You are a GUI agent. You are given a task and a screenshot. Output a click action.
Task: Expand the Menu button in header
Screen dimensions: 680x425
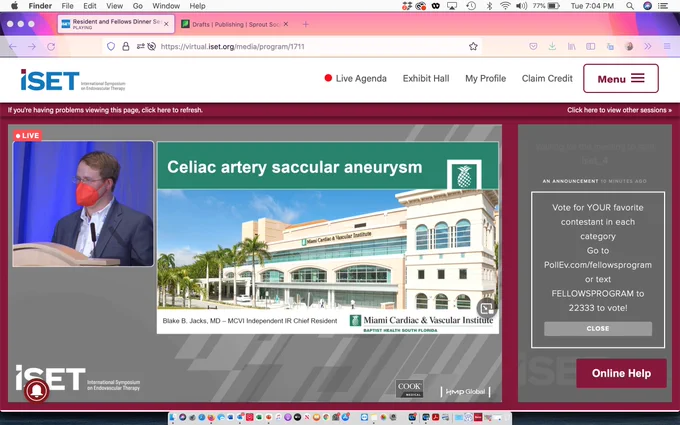[x=621, y=78]
